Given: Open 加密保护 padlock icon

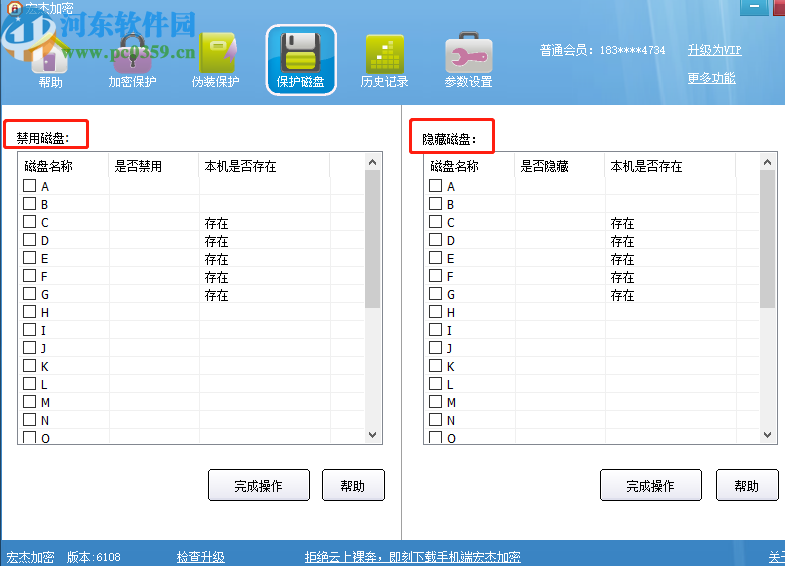Looking at the screenshot, I should 132,59.
